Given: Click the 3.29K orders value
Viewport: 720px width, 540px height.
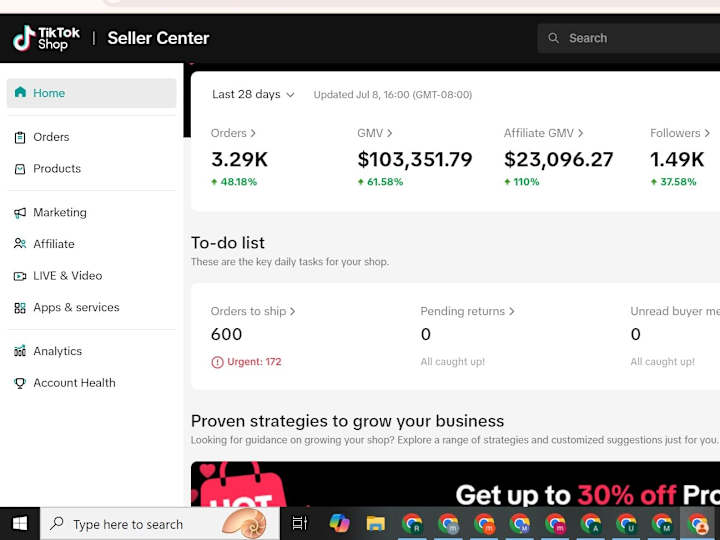Looking at the screenshot, I should [x=239, y=159].
